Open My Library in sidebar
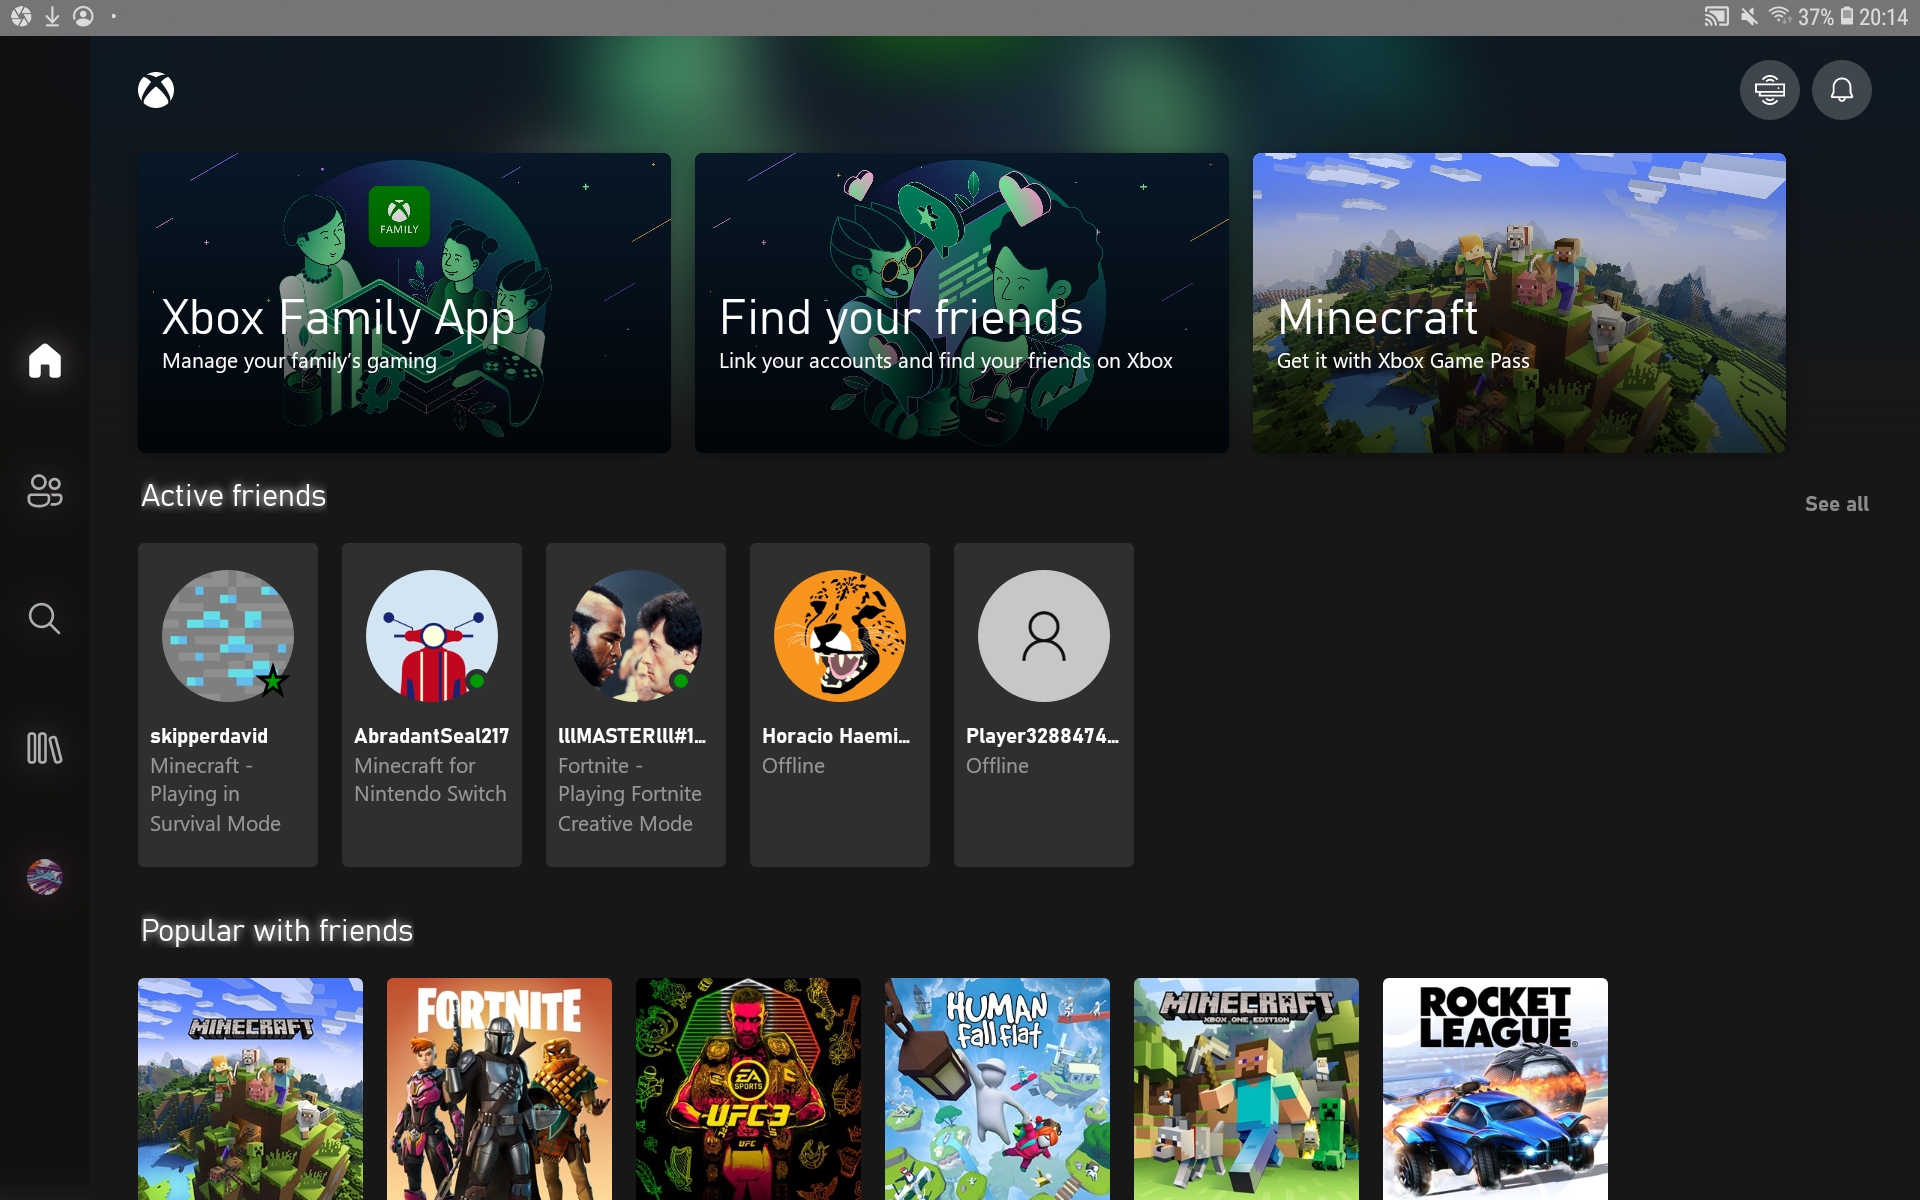Viewport: 1920px width, 1200px height. [45, 748]
